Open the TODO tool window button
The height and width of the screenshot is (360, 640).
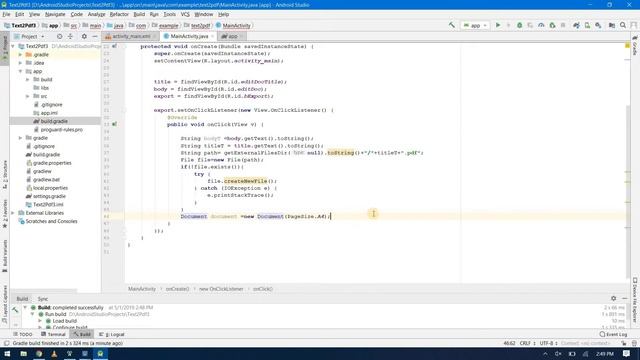(22, 334)
